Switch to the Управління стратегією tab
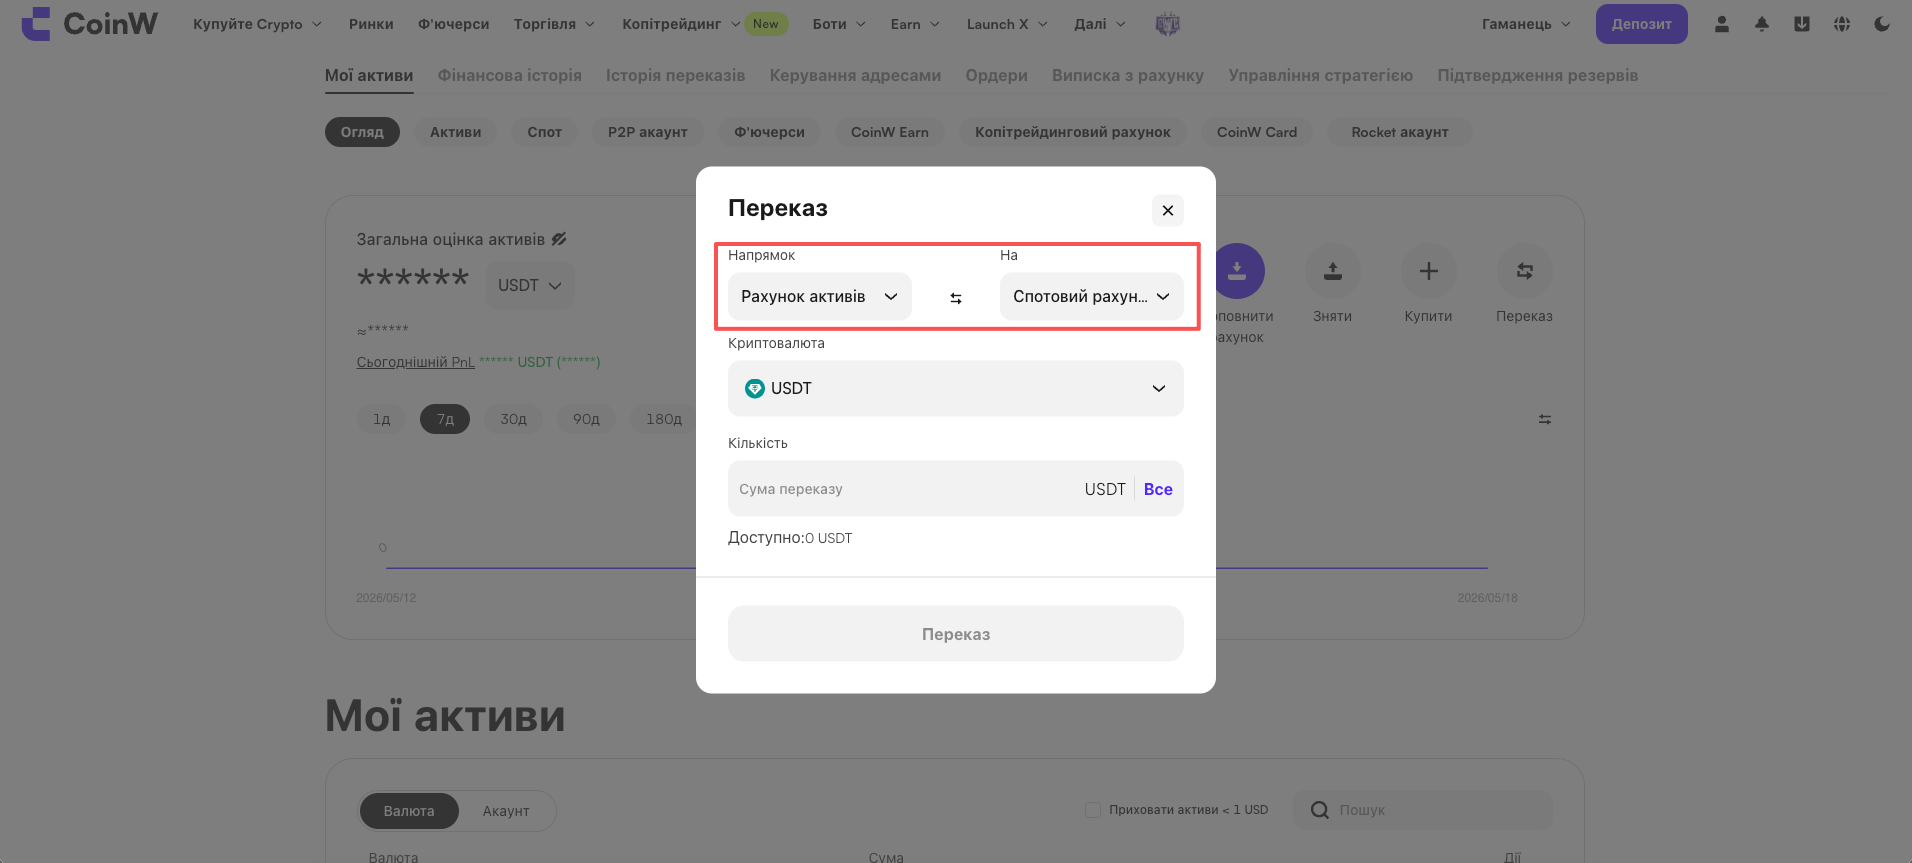The width and height of the screenshot is (1912, 863). click(1321, 75)
